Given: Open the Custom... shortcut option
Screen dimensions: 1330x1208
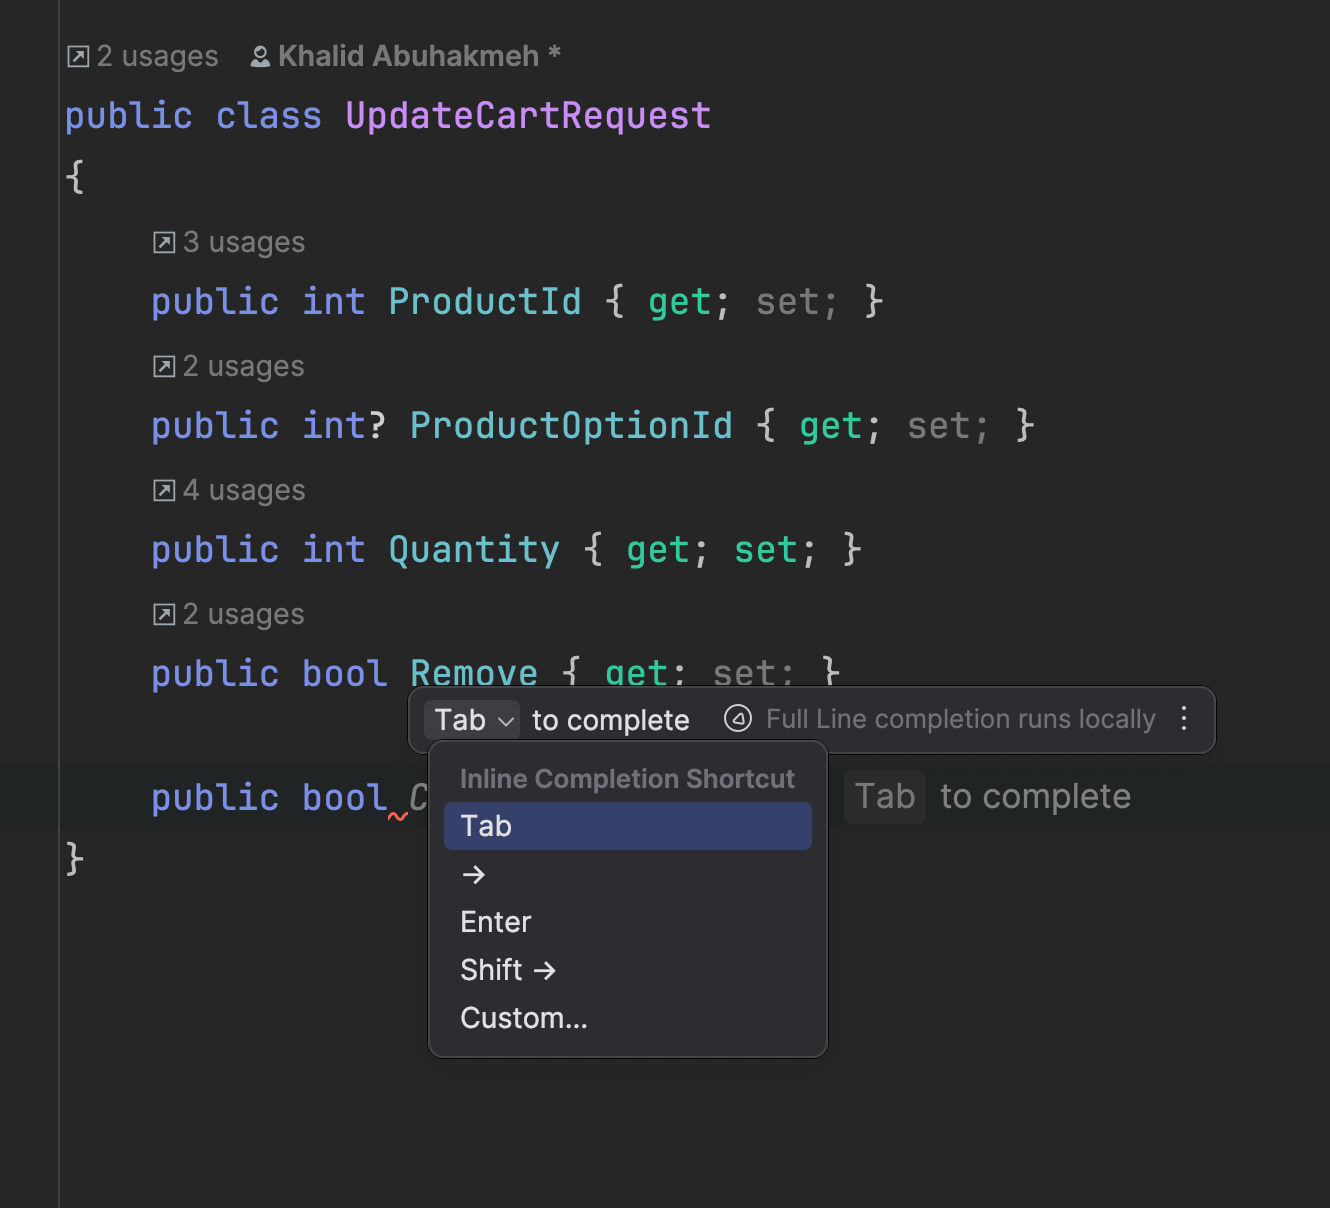Looking at the screenshot, I should click(627, 1018).
